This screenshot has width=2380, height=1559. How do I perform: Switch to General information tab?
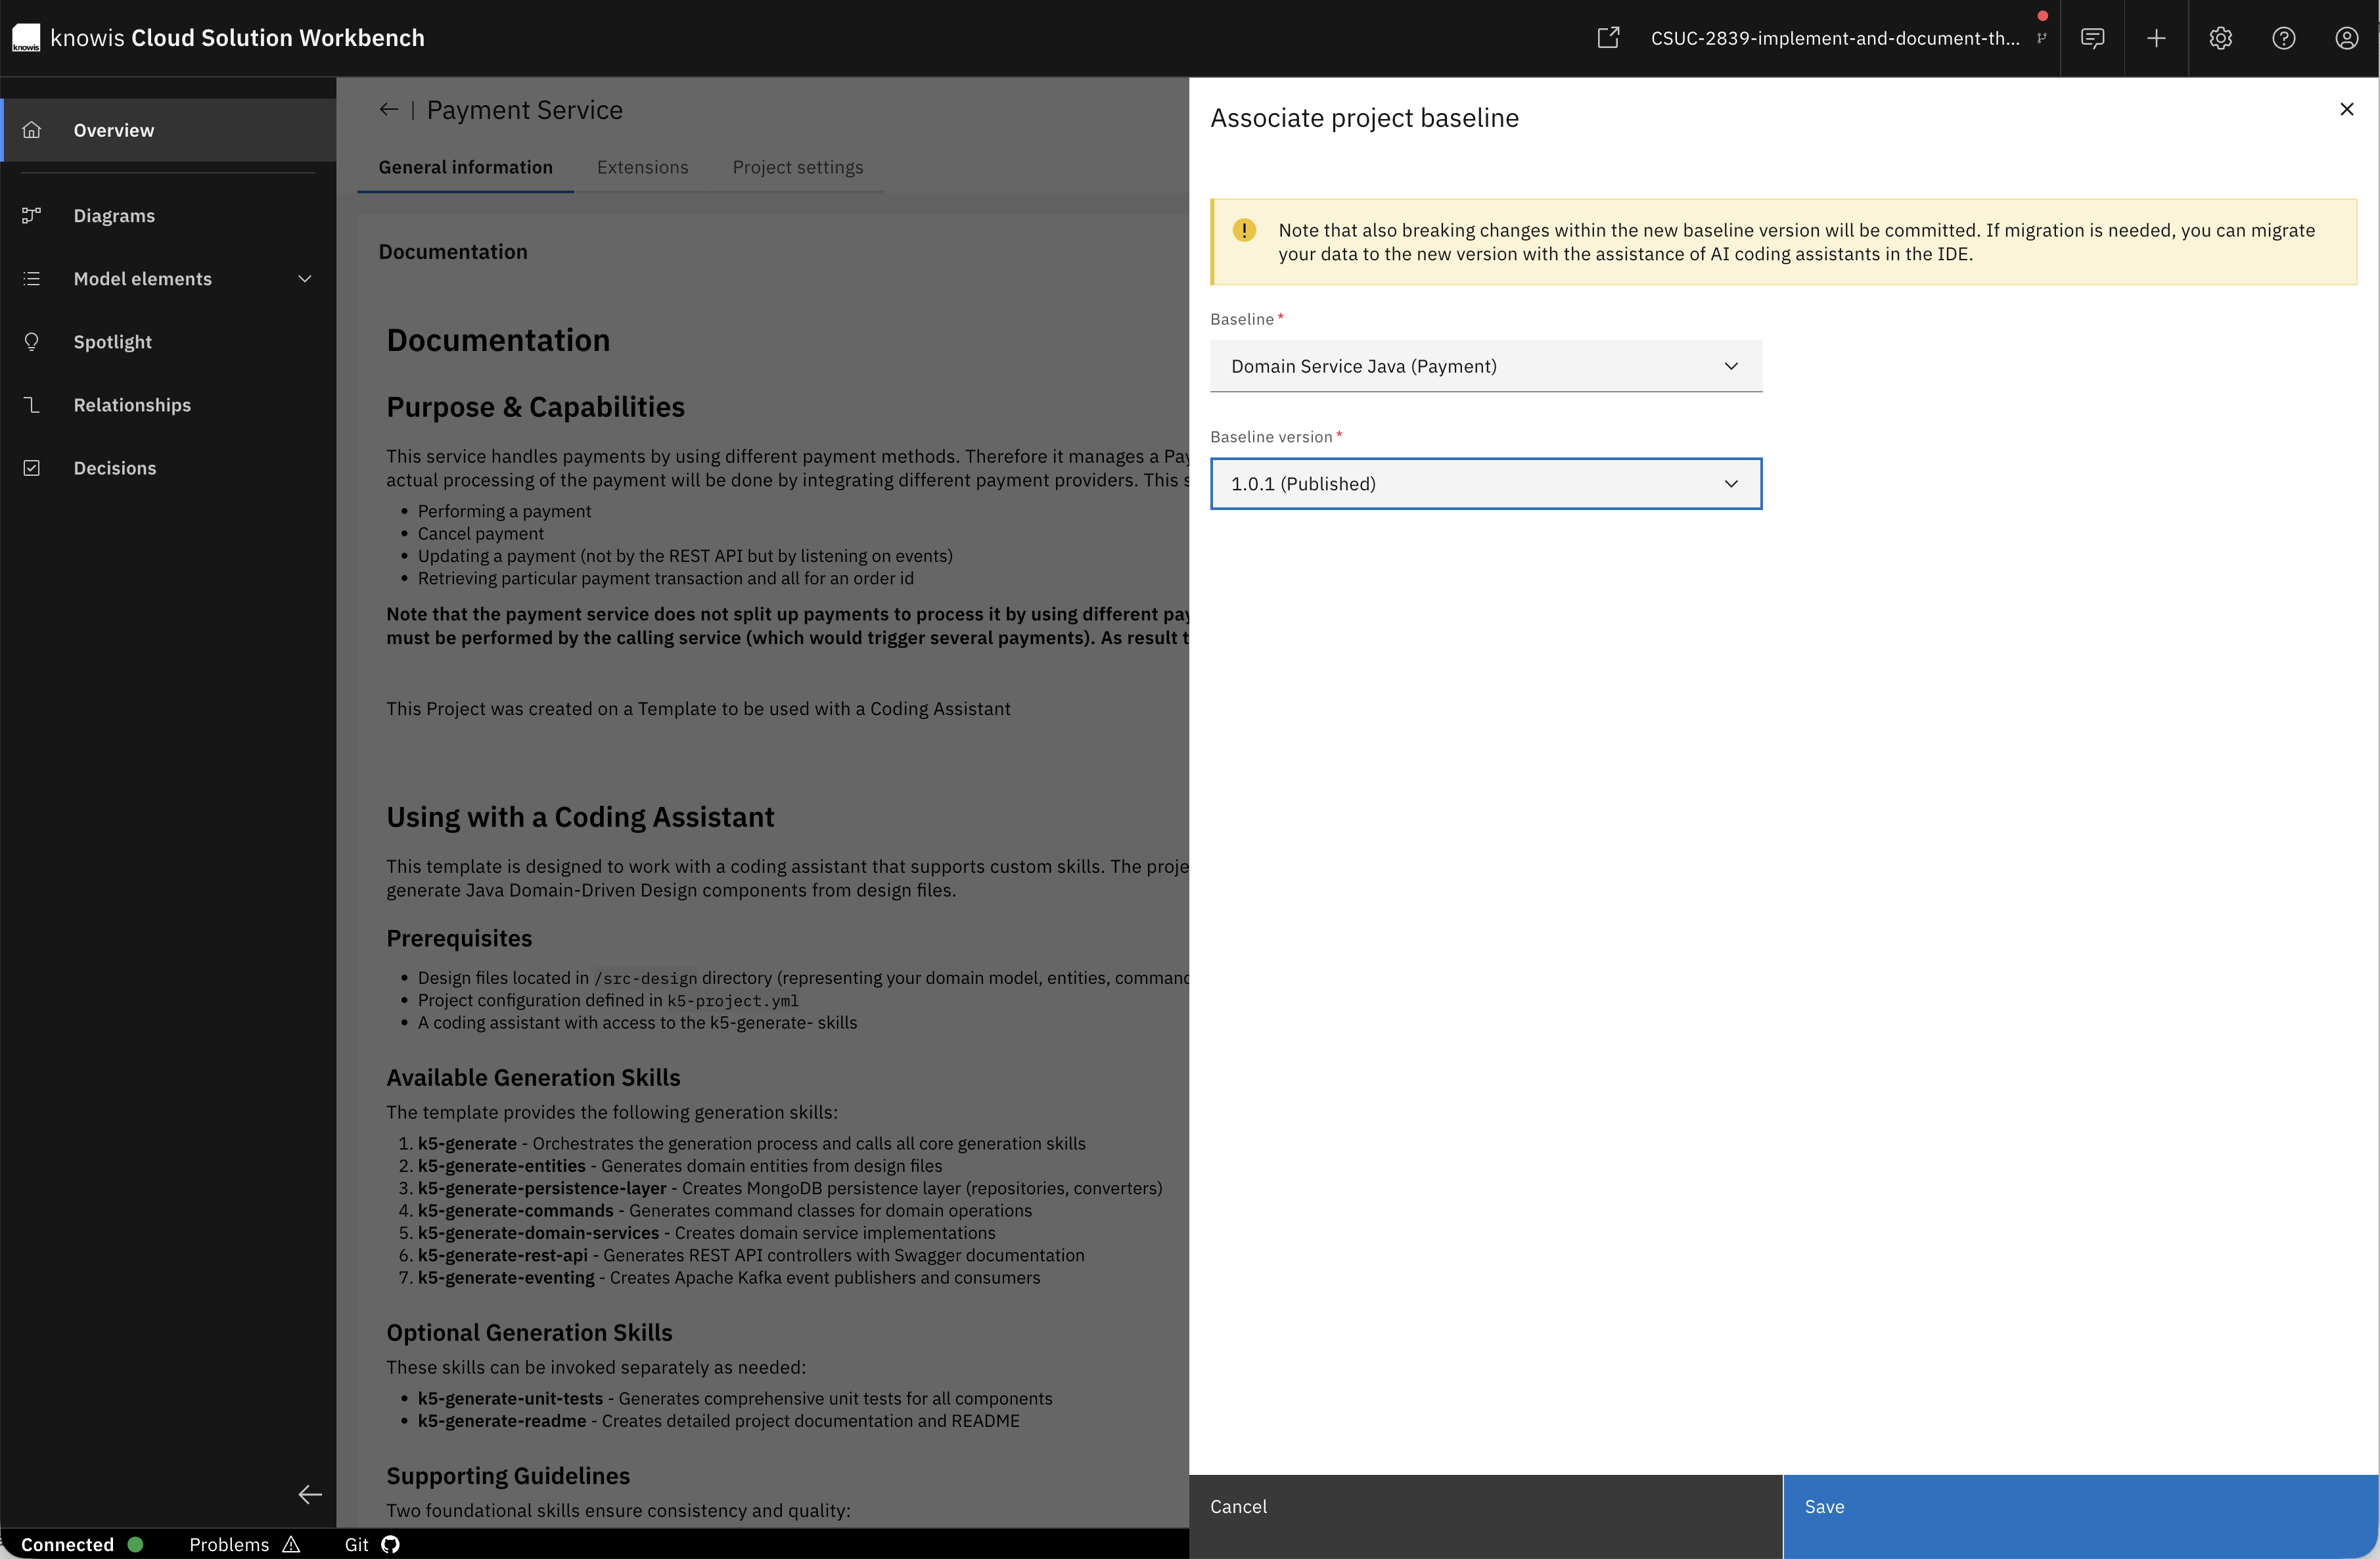(465, 167)
